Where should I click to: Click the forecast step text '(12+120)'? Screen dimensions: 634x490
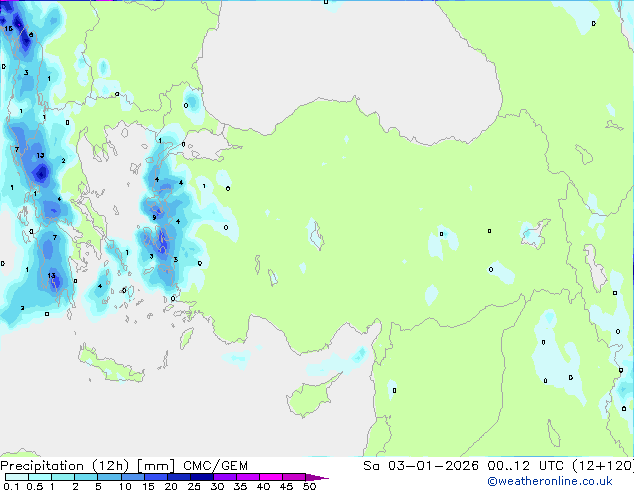pyautogui.click(x=603, y=466)
